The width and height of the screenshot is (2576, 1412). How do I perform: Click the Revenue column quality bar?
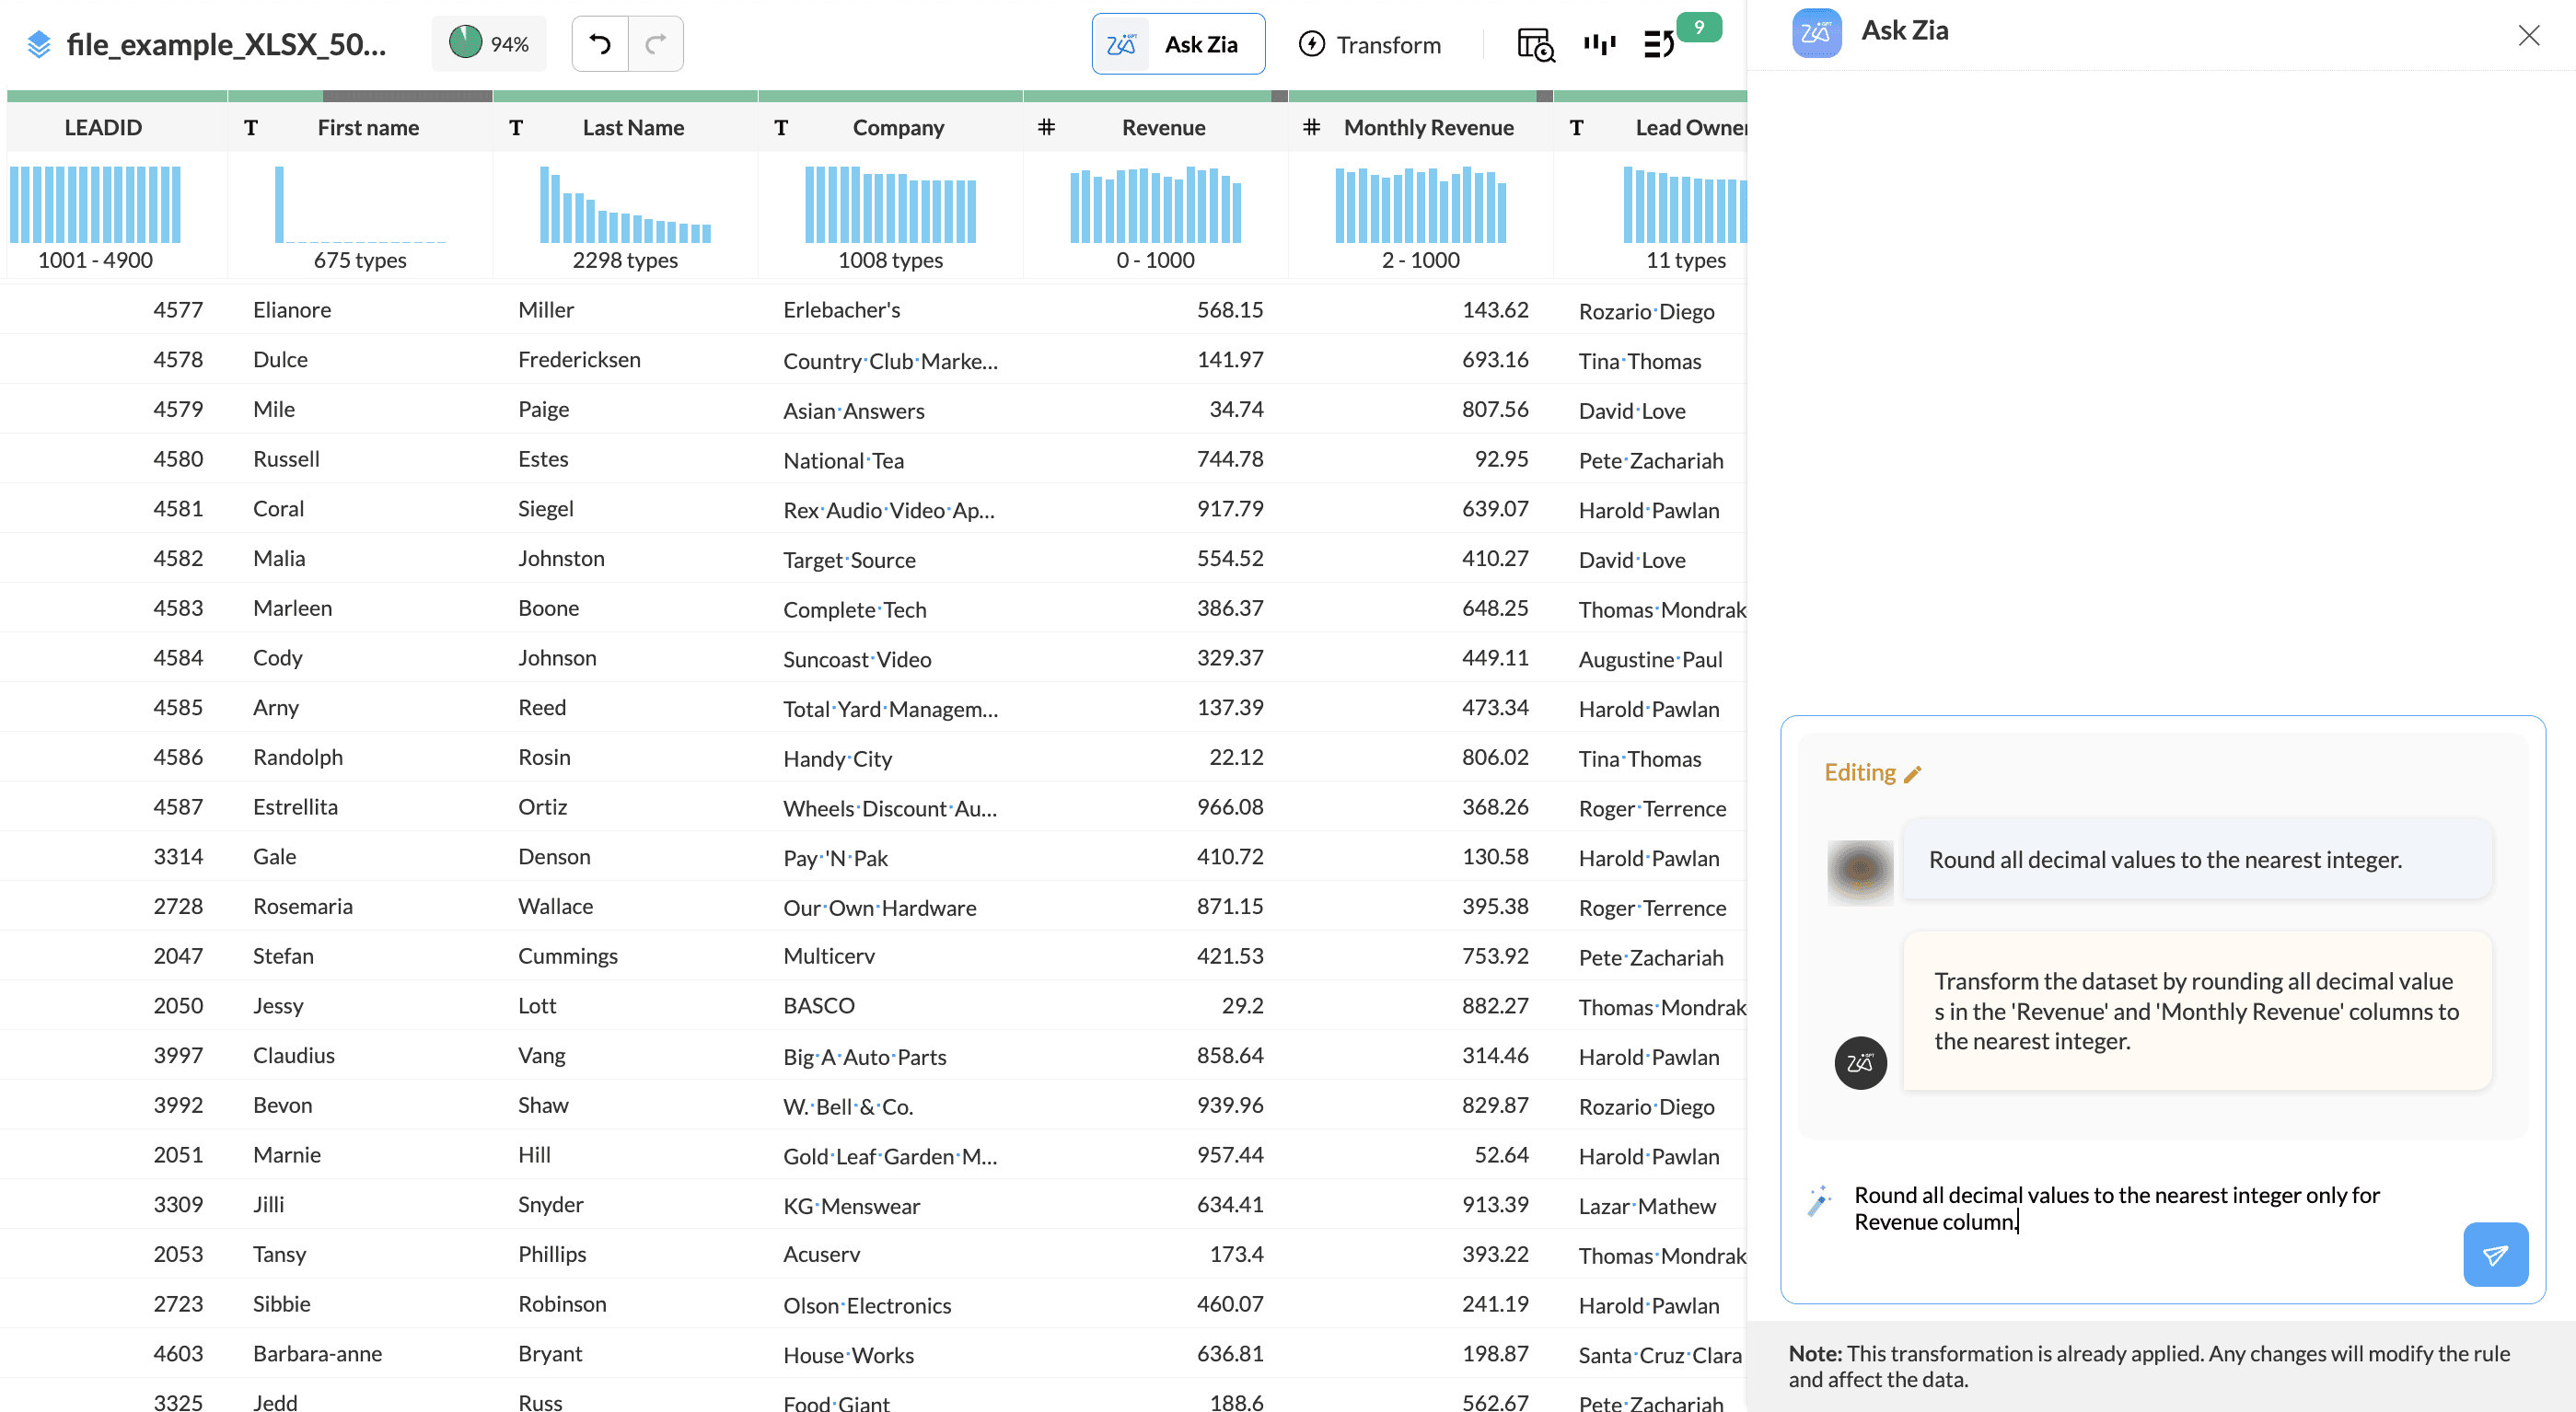click(x=1155, y=96)
